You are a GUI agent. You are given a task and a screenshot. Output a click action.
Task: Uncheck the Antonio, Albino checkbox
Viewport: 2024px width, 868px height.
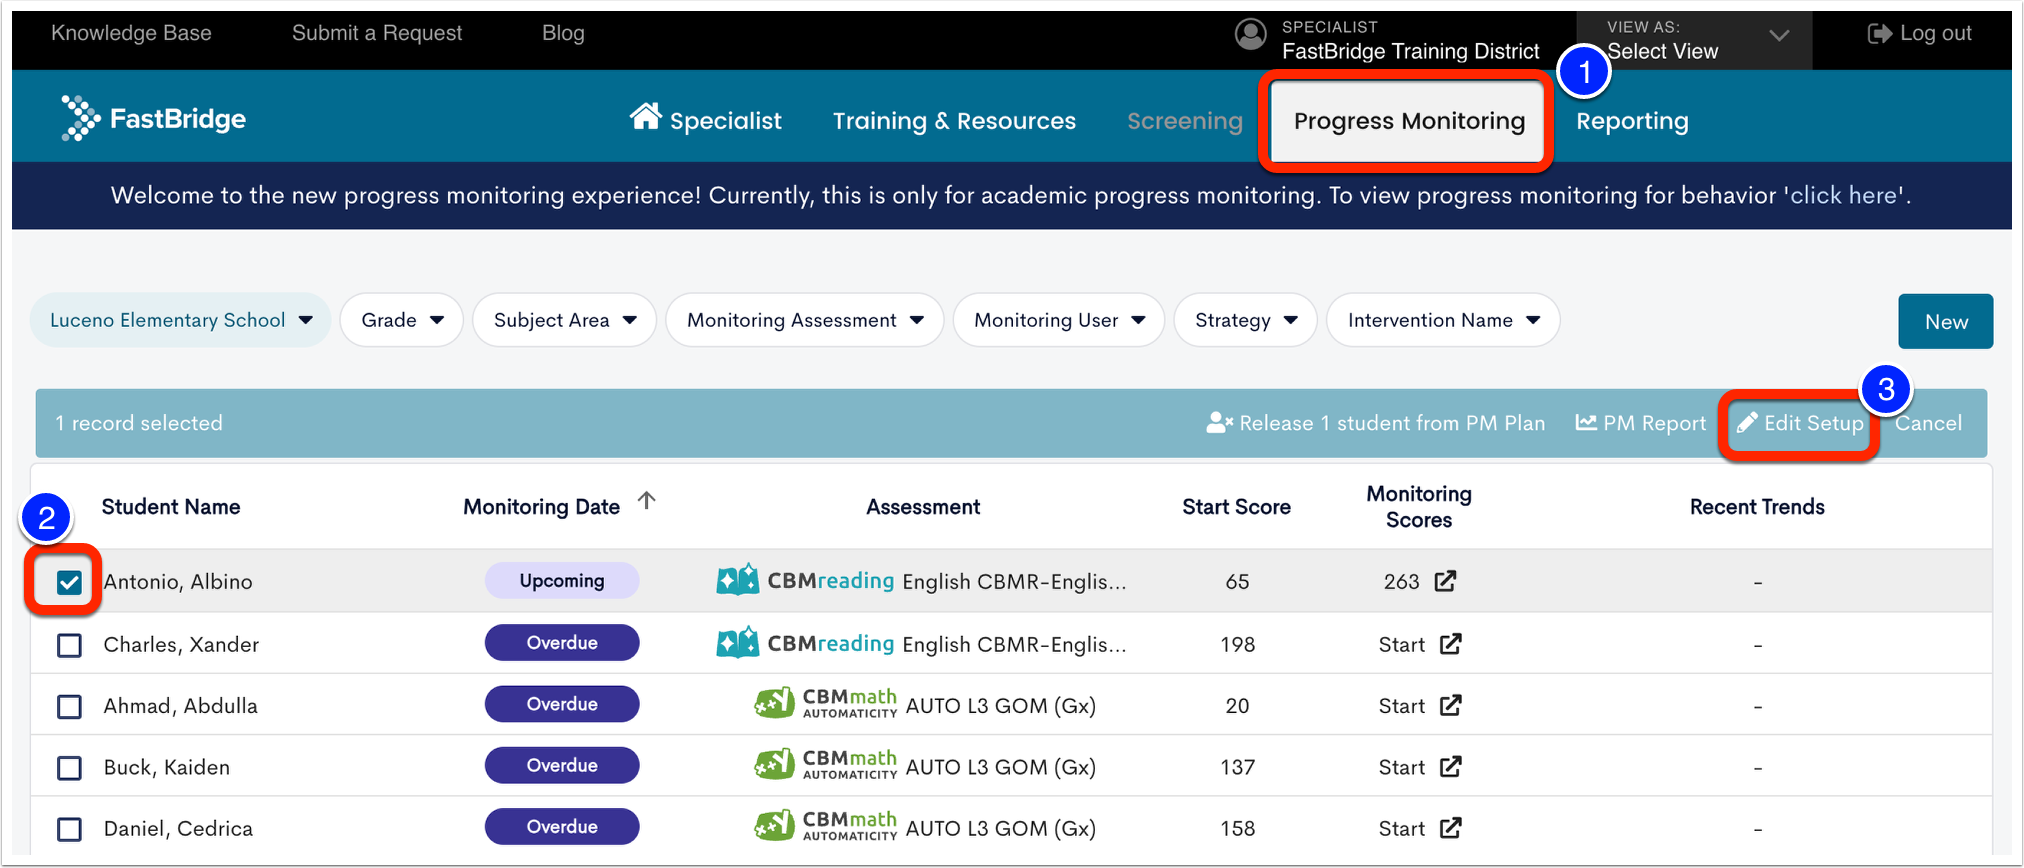click(x=69, y=582)
